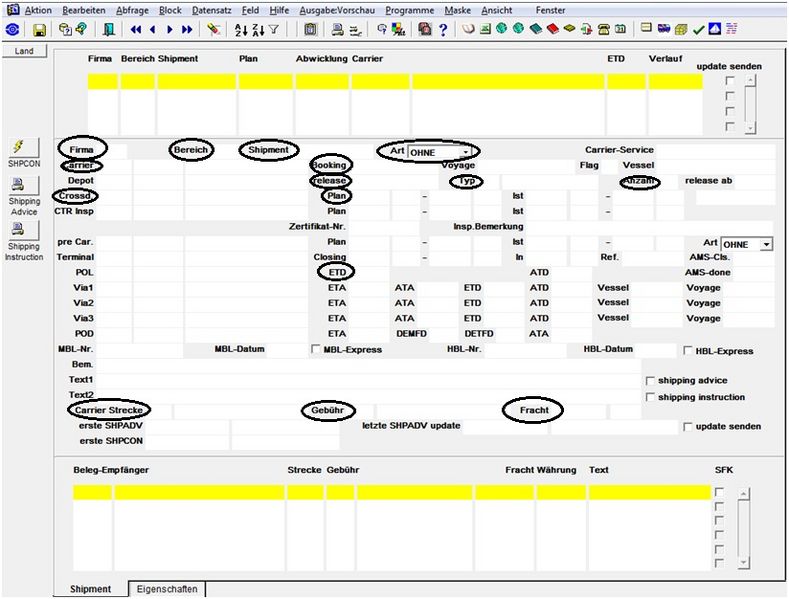Click the Zertifikat-Nr. input field

click(x=383, y=227)
